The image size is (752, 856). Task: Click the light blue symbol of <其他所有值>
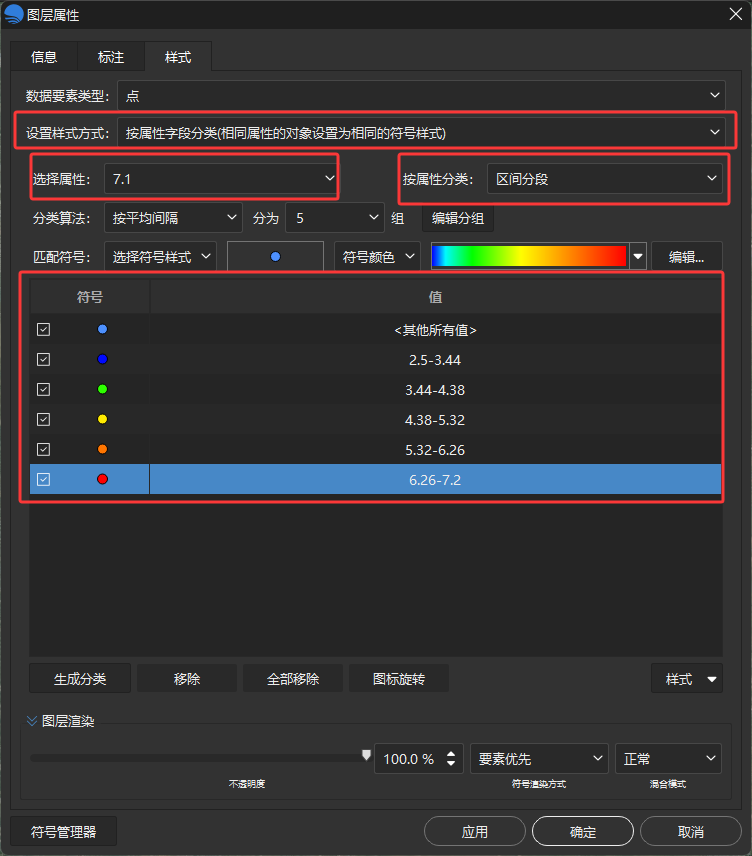pos(102,329)
